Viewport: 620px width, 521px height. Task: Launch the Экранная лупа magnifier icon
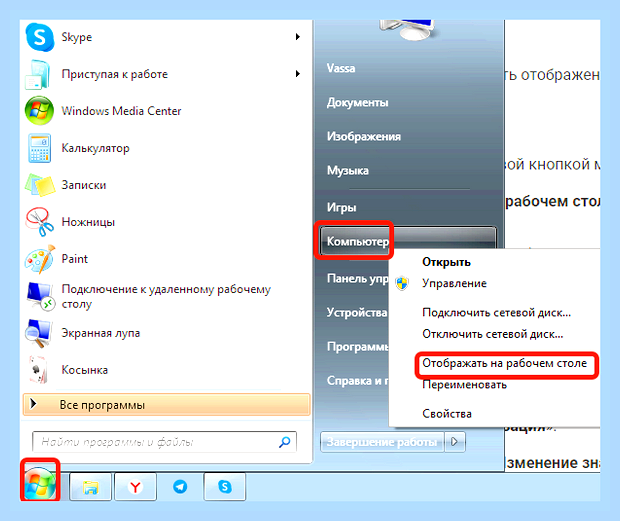[x=38, y=333]
